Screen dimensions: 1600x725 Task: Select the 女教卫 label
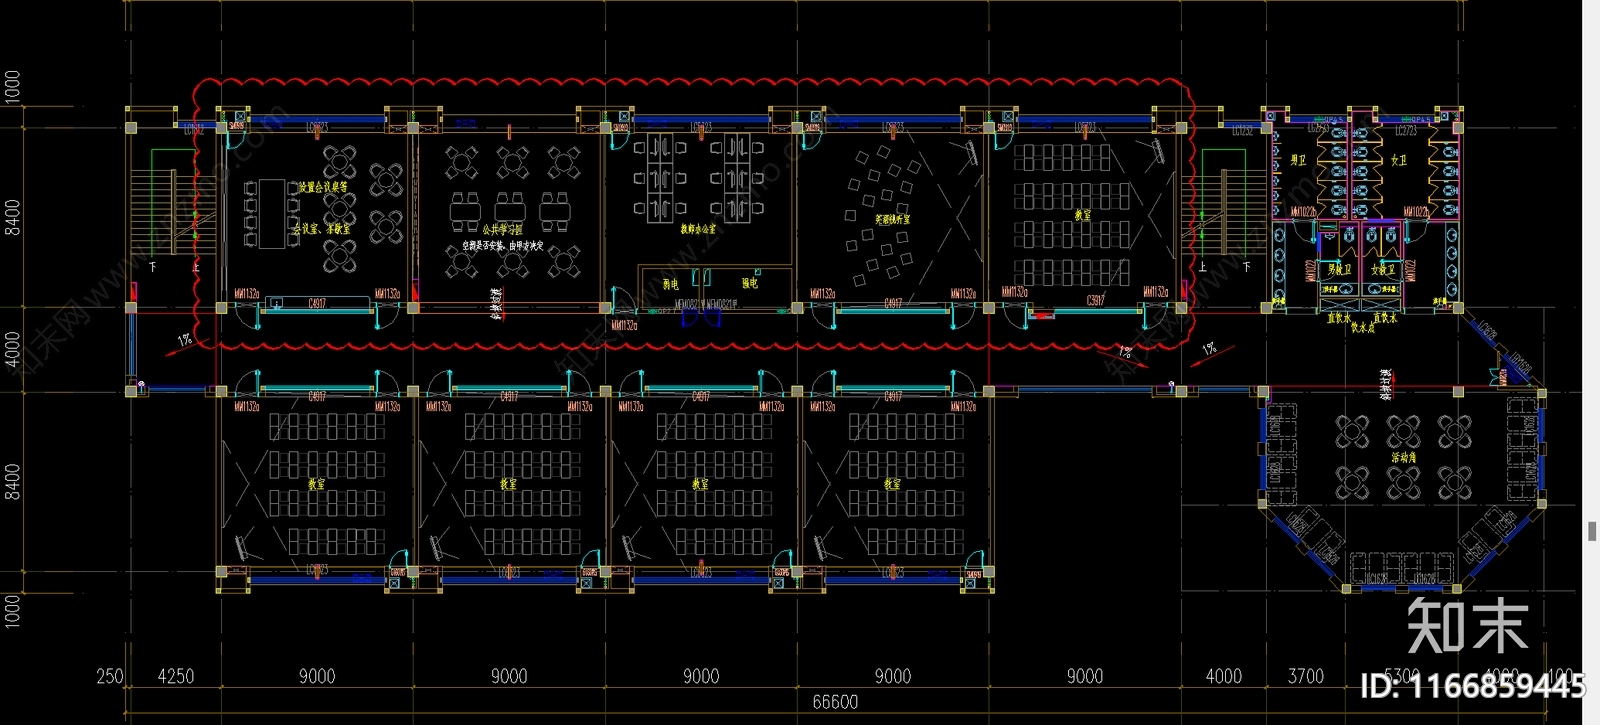point(1383,270)
